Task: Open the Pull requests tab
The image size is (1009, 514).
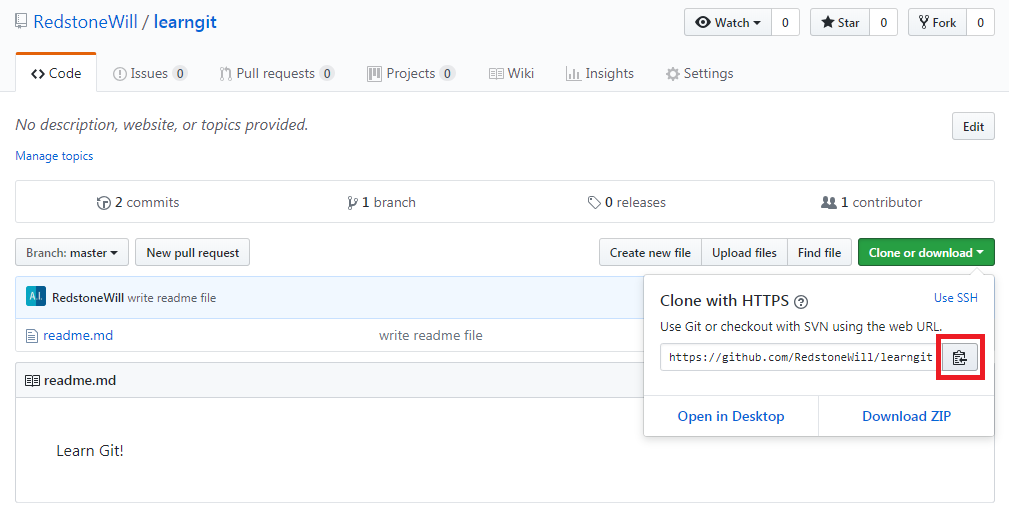Action: tap(277, 73)
